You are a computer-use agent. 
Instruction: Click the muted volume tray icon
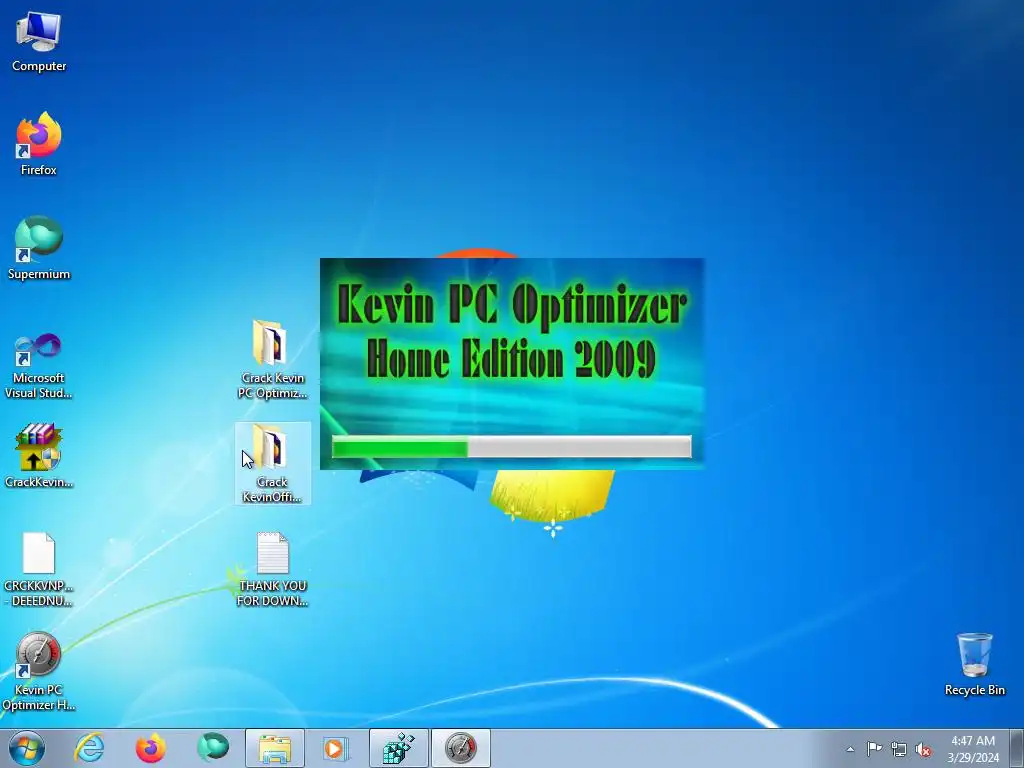point(923,749)
